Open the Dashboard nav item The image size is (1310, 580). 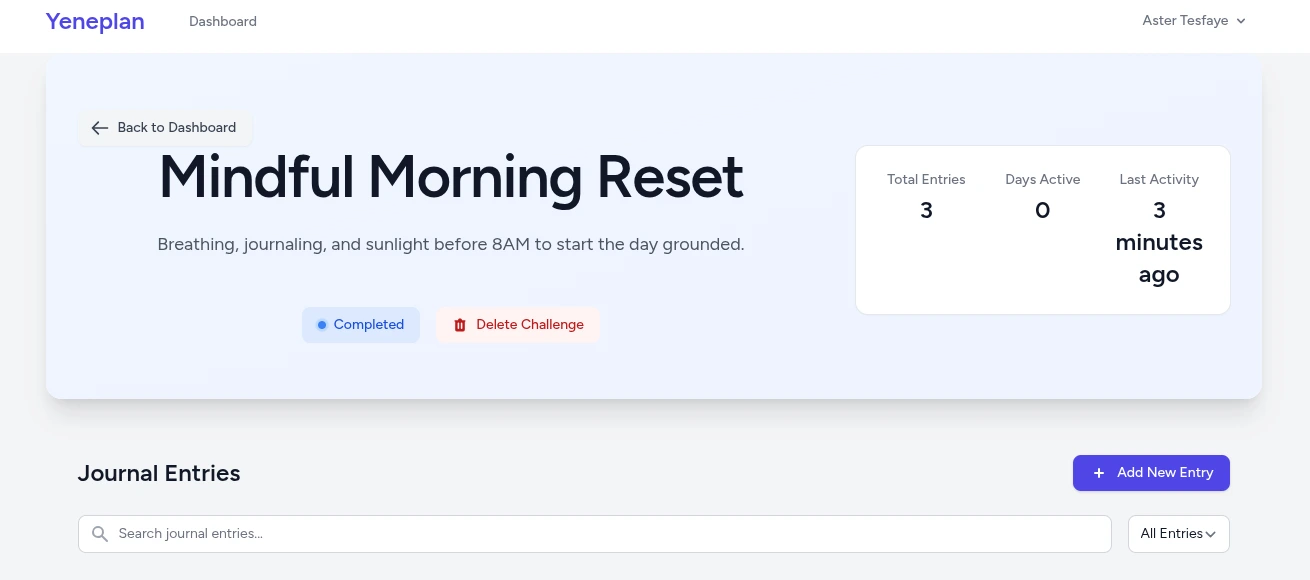pos(223,21)
